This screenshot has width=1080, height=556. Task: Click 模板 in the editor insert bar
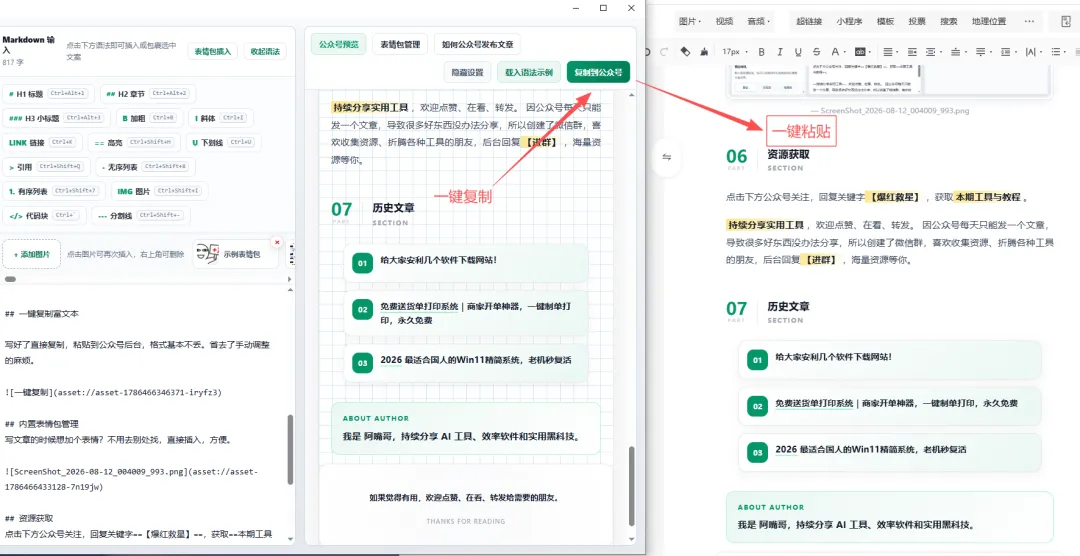(886, 21)
